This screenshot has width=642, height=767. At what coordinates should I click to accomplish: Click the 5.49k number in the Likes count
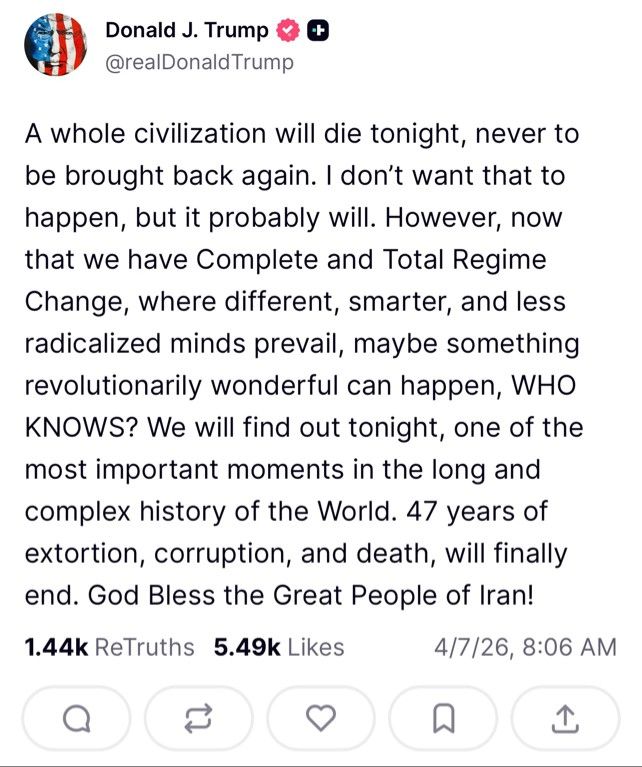(x=247, y=647)
